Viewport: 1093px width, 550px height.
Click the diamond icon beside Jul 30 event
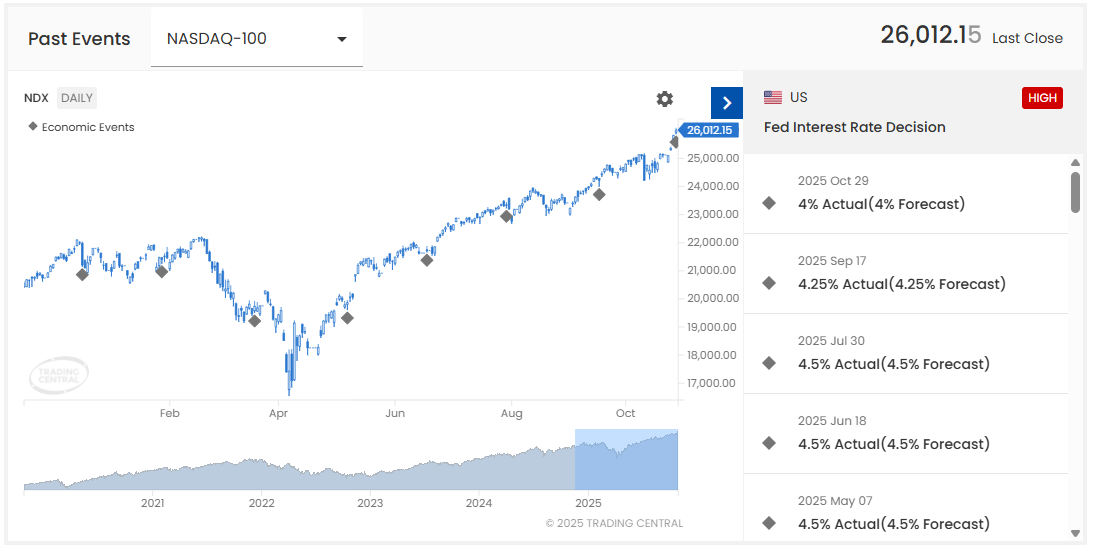pyautogui.click(x=769, y=363)
